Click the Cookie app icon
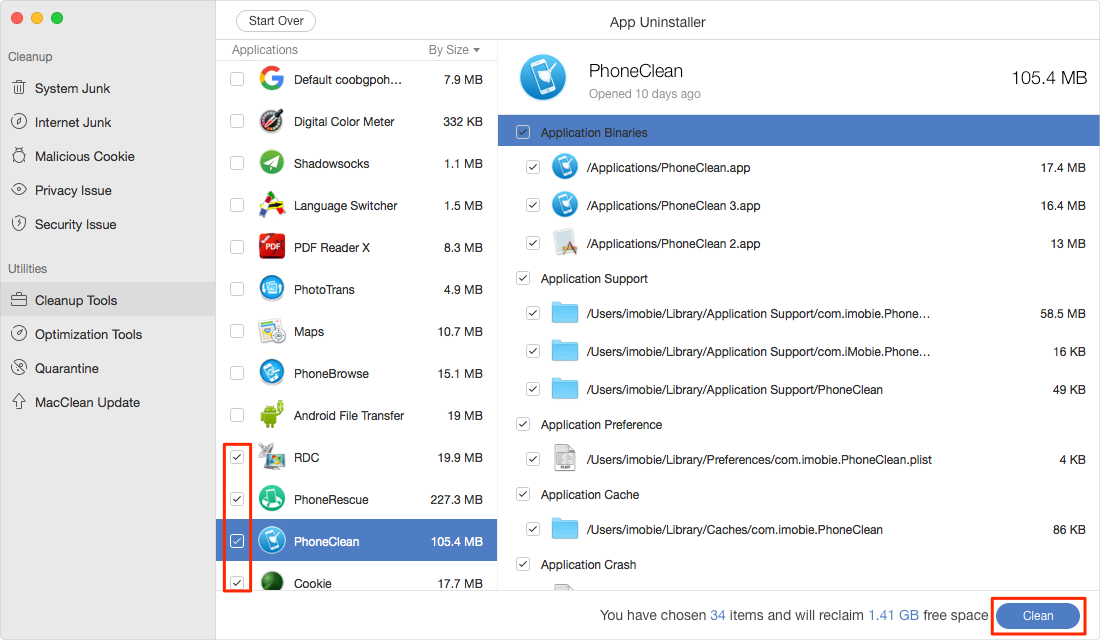 point(271,581)
